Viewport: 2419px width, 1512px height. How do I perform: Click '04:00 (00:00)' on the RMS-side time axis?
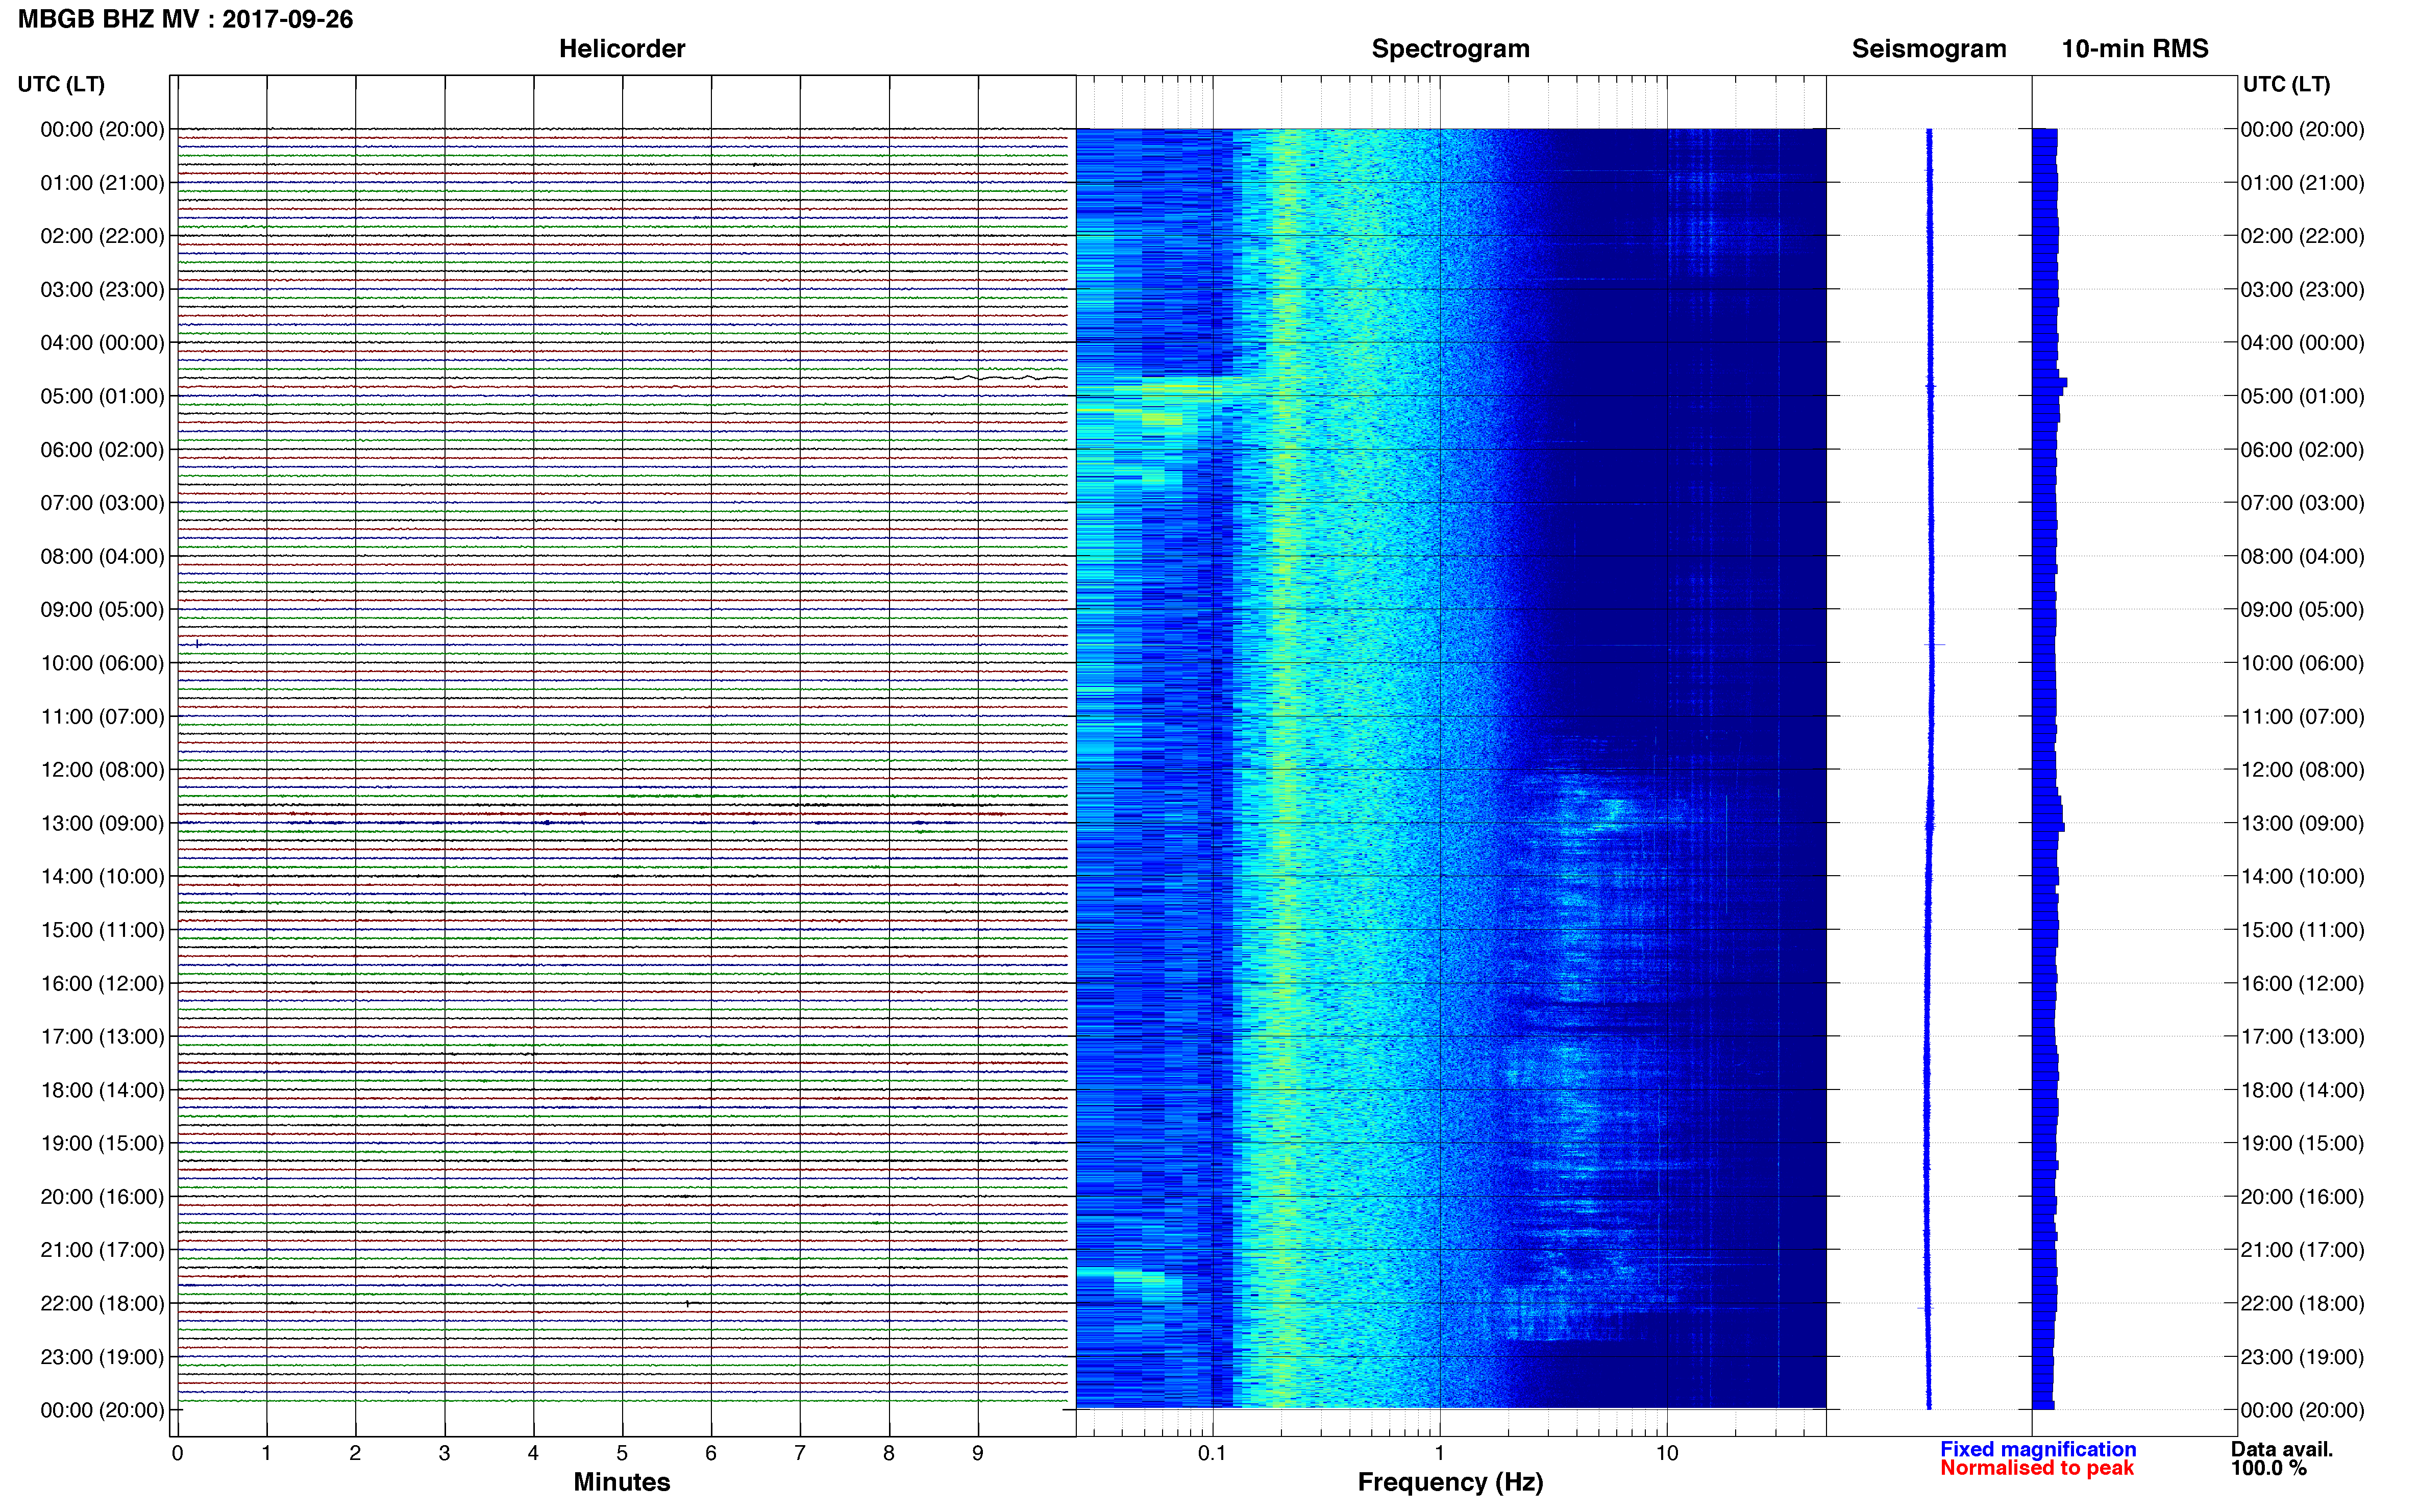pyautogui.click(x=2302, y=343)
